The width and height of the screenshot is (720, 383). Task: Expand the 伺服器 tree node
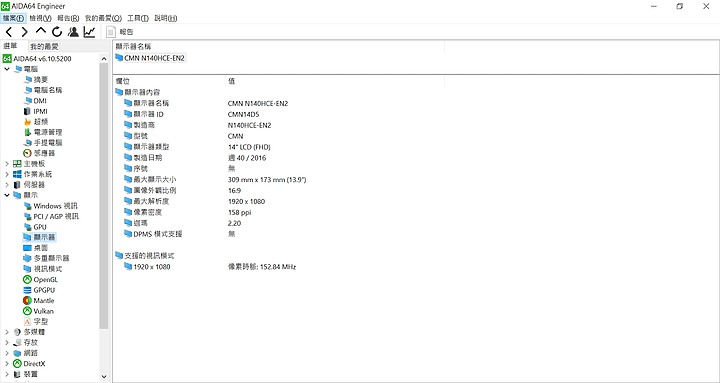pyautogui.click(x=7, y=185)
